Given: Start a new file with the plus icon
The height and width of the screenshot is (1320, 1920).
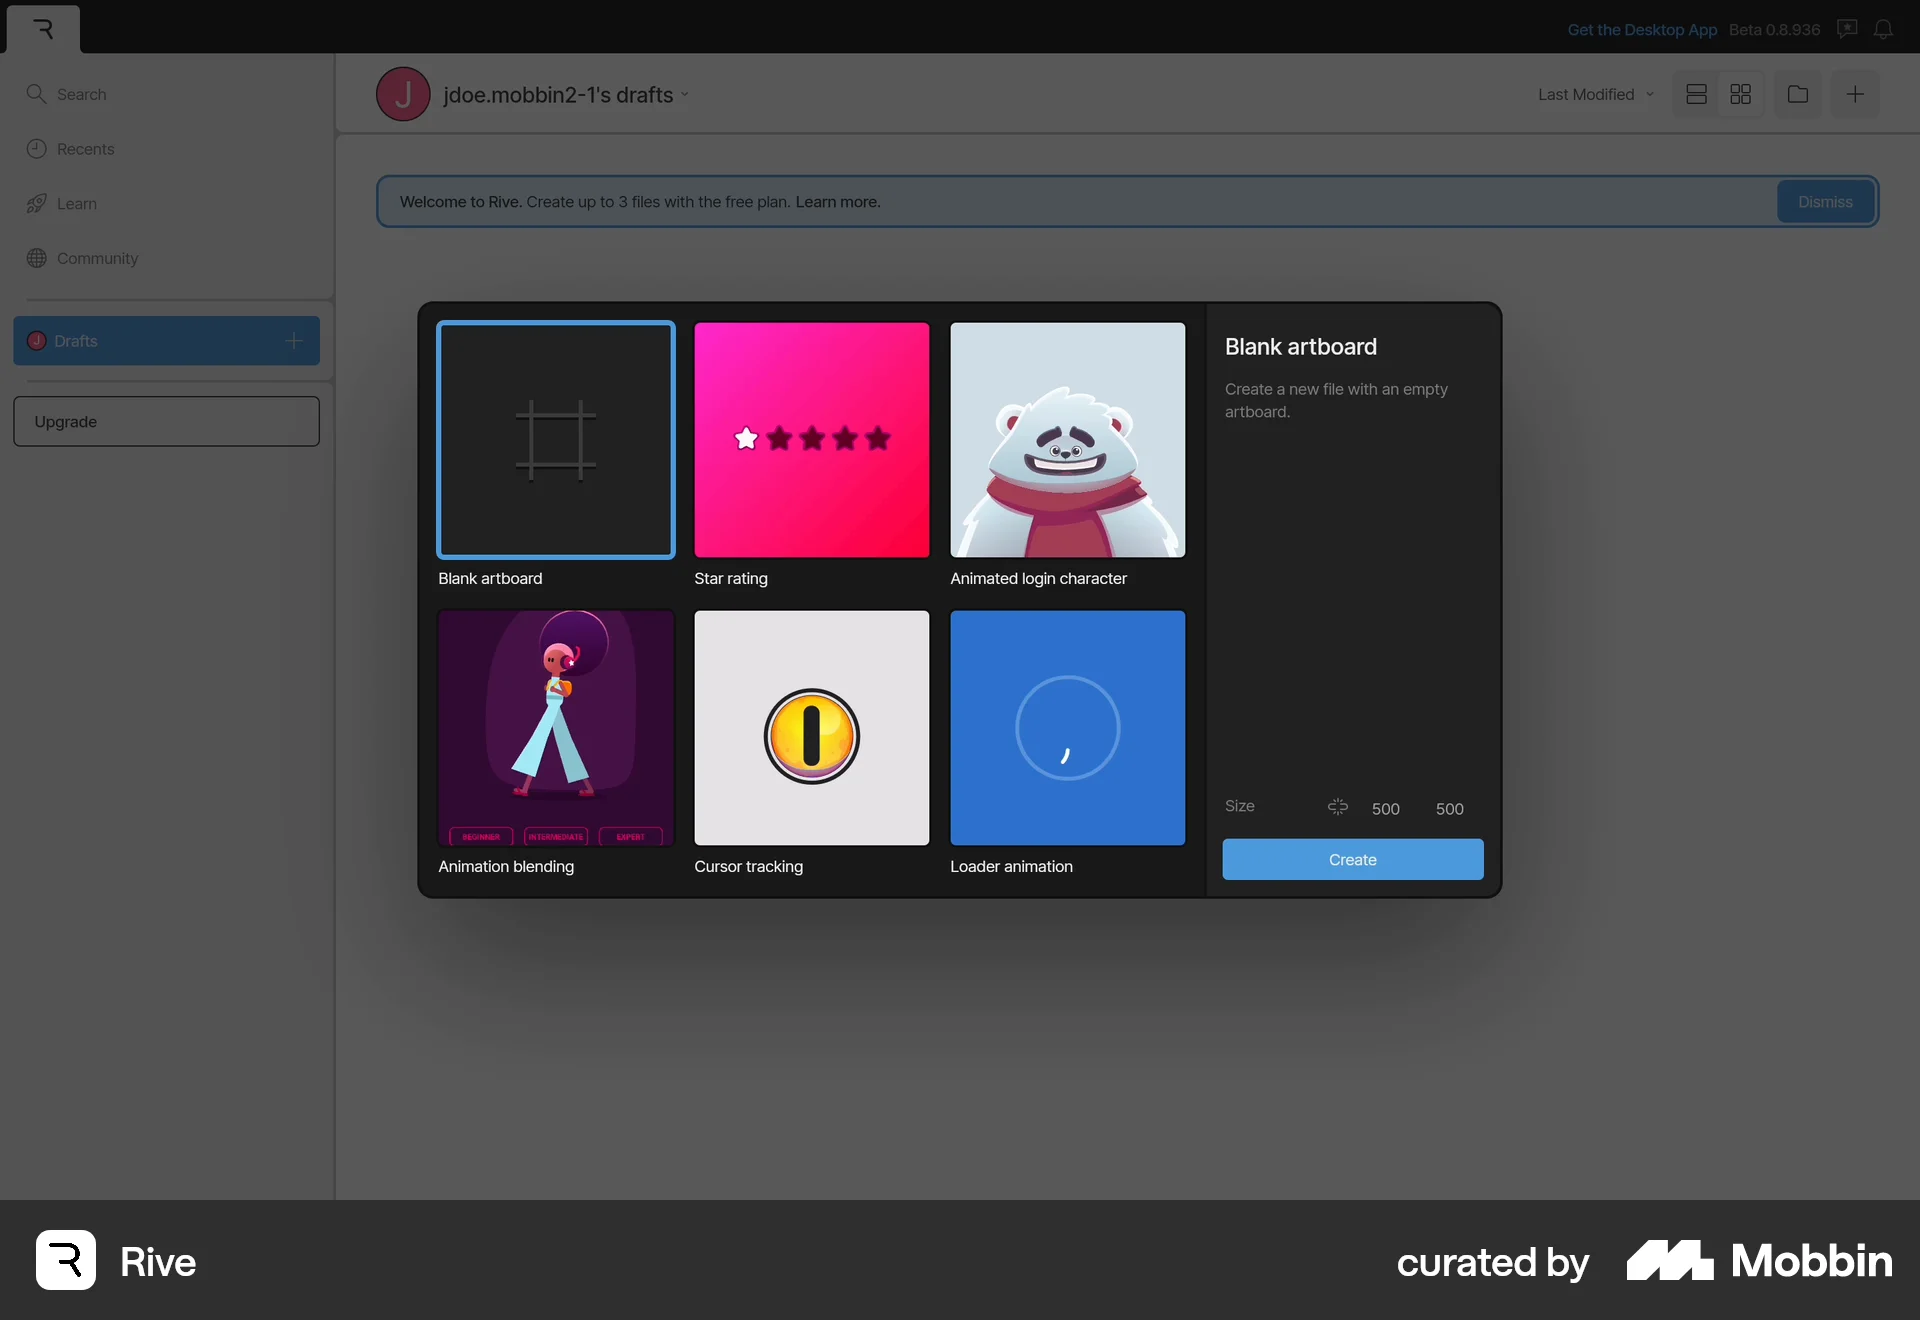Looking at the screenshot, I should tap(1856, 93).
